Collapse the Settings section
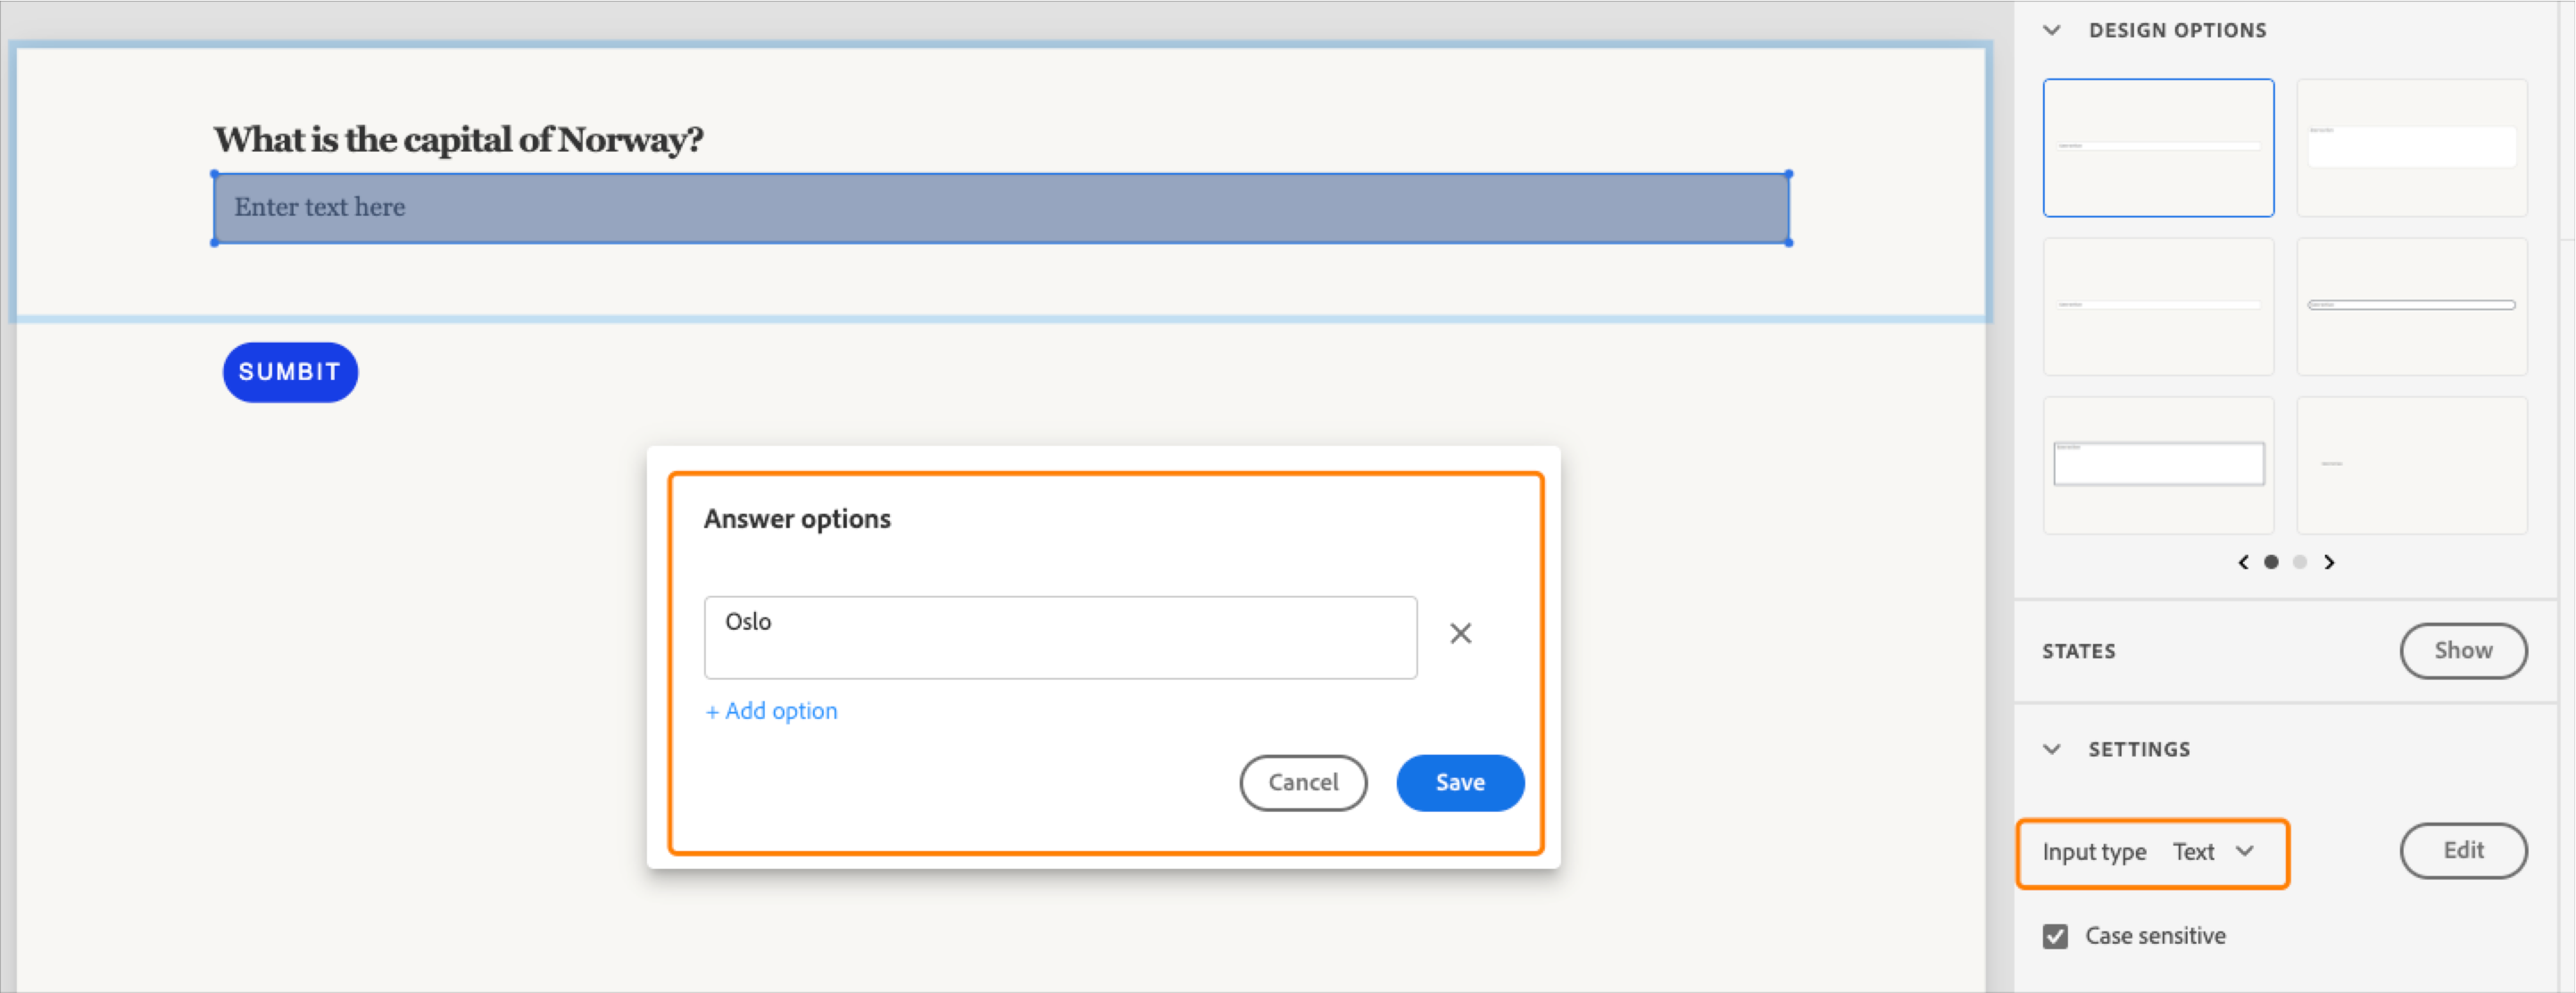 coord(2052,748)
